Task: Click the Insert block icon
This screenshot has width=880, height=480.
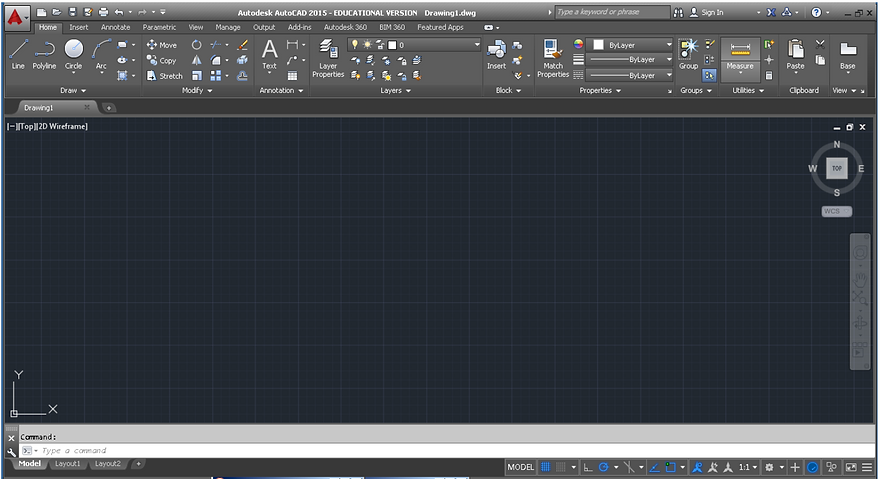Action: [x=496, y=54]
